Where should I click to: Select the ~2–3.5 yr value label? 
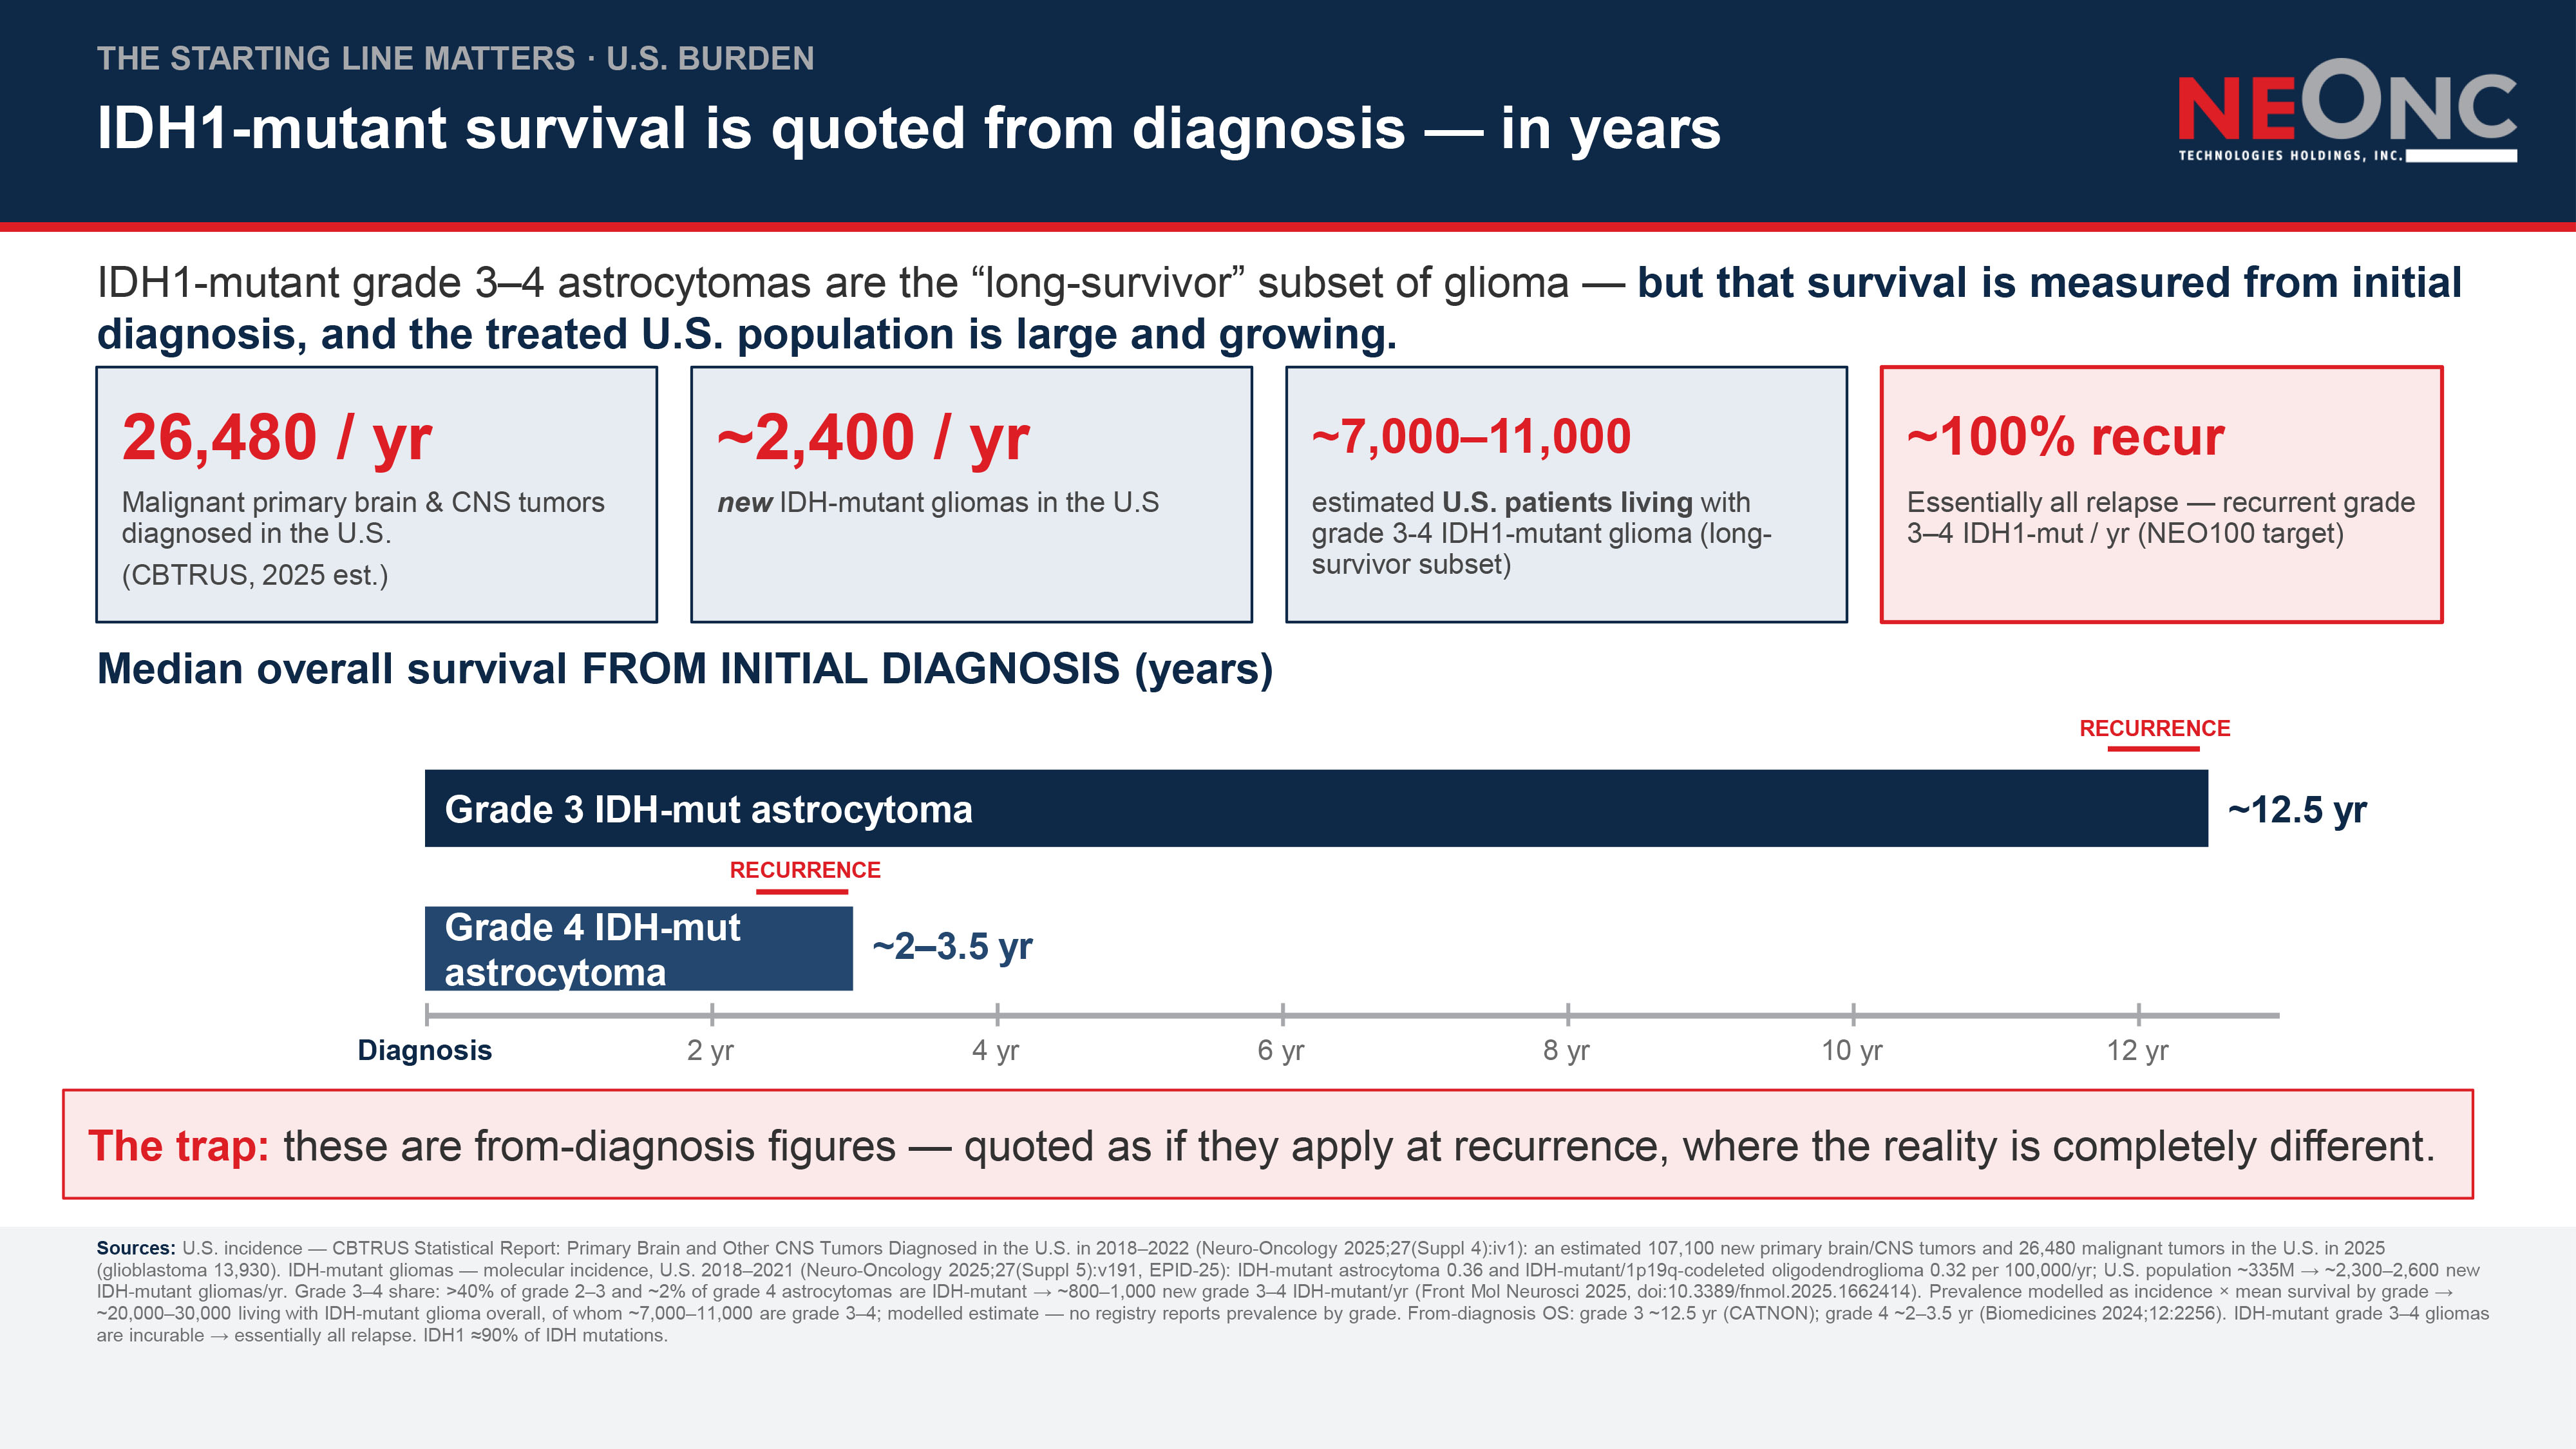[952, 946]
